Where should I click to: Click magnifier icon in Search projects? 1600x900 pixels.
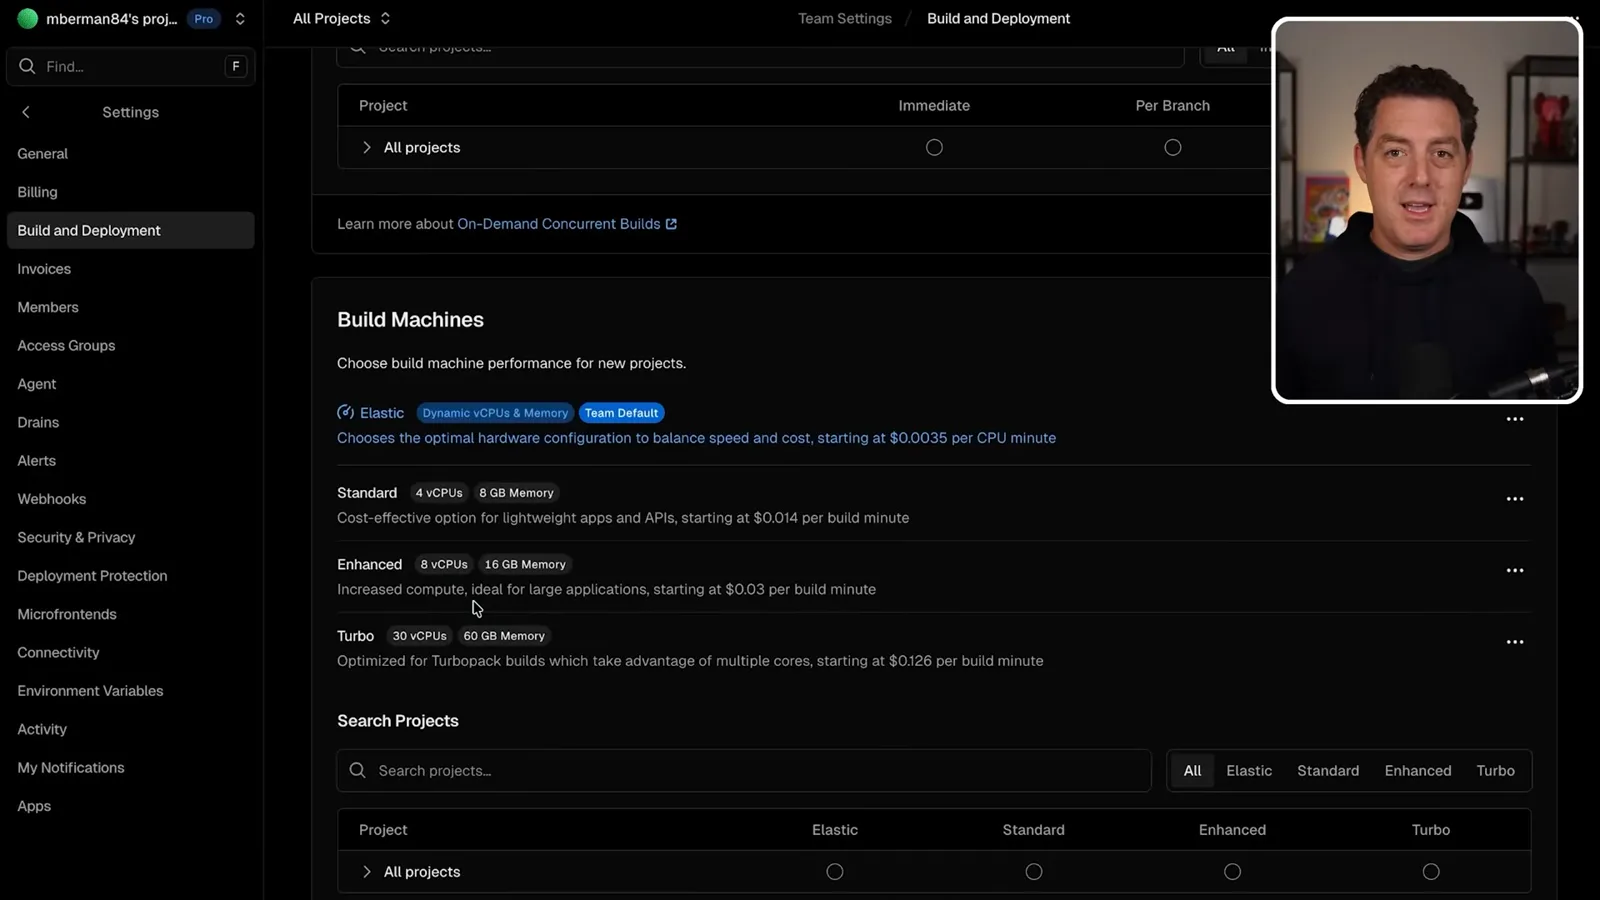tap(358, 771)
